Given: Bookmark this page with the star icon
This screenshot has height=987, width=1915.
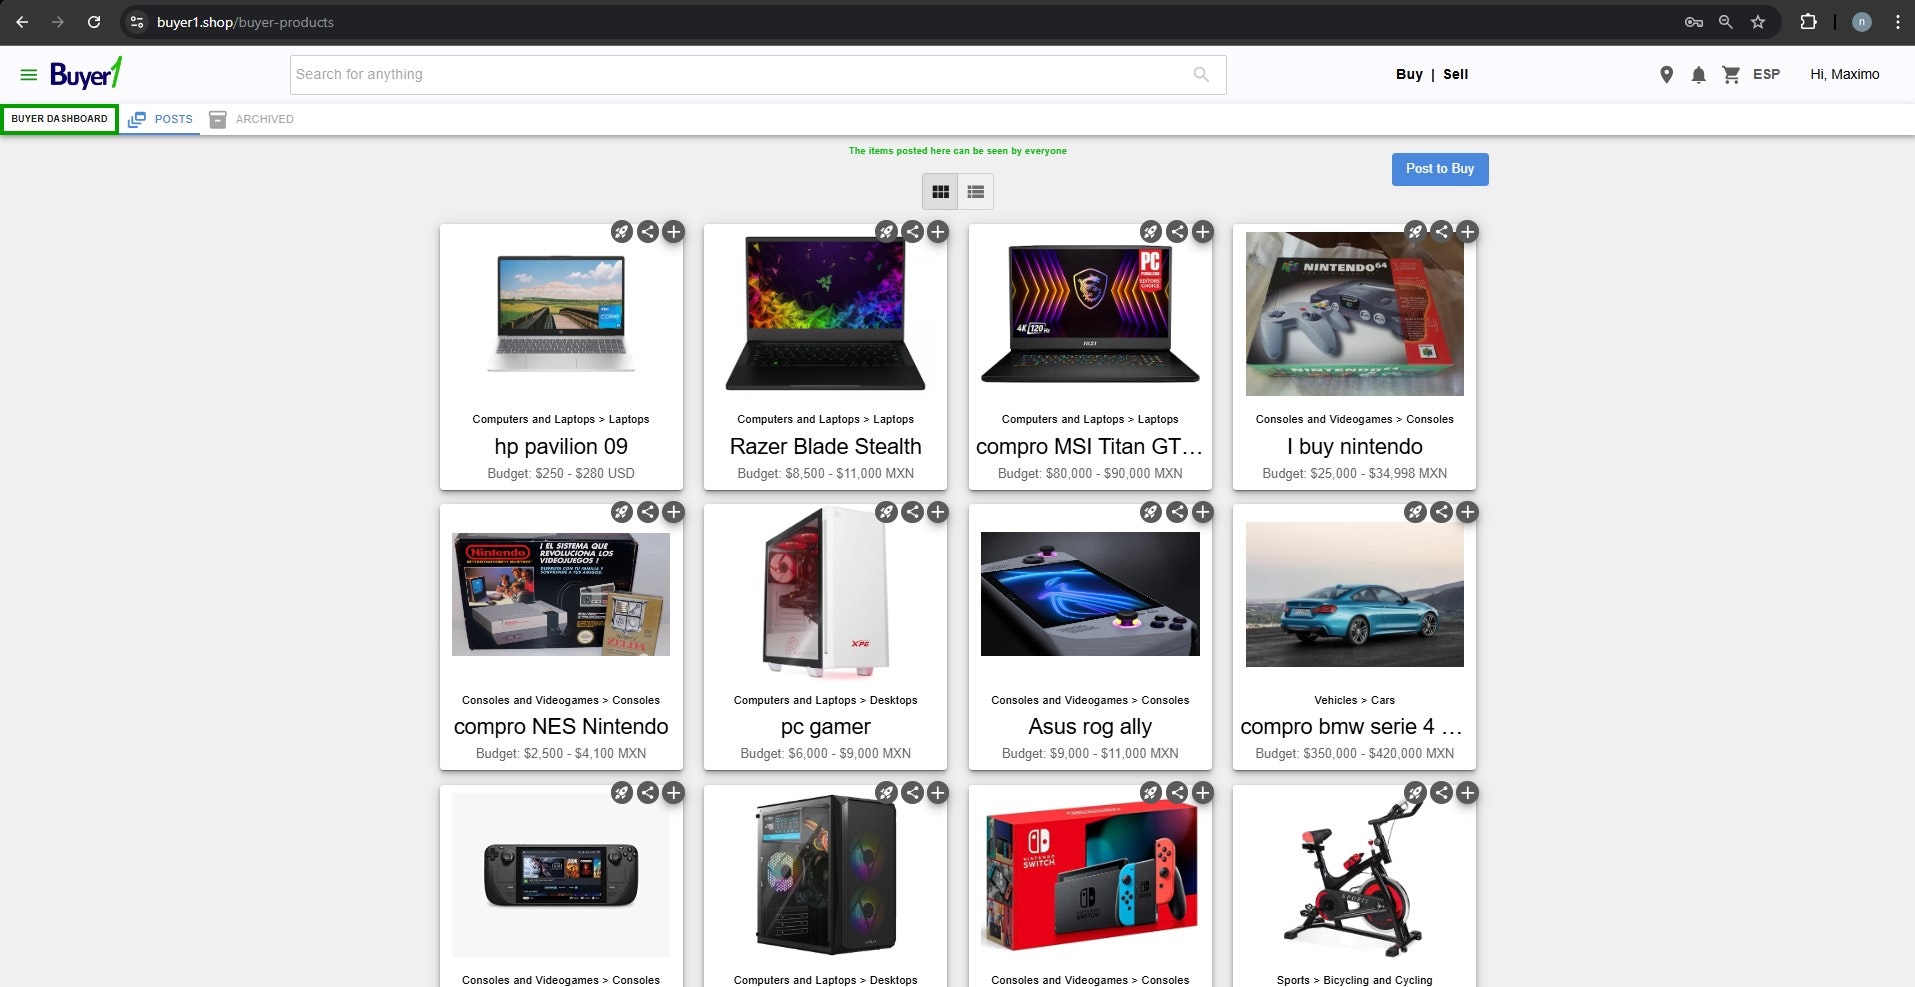Looking at the screenshot, I should click(1758, 22).
